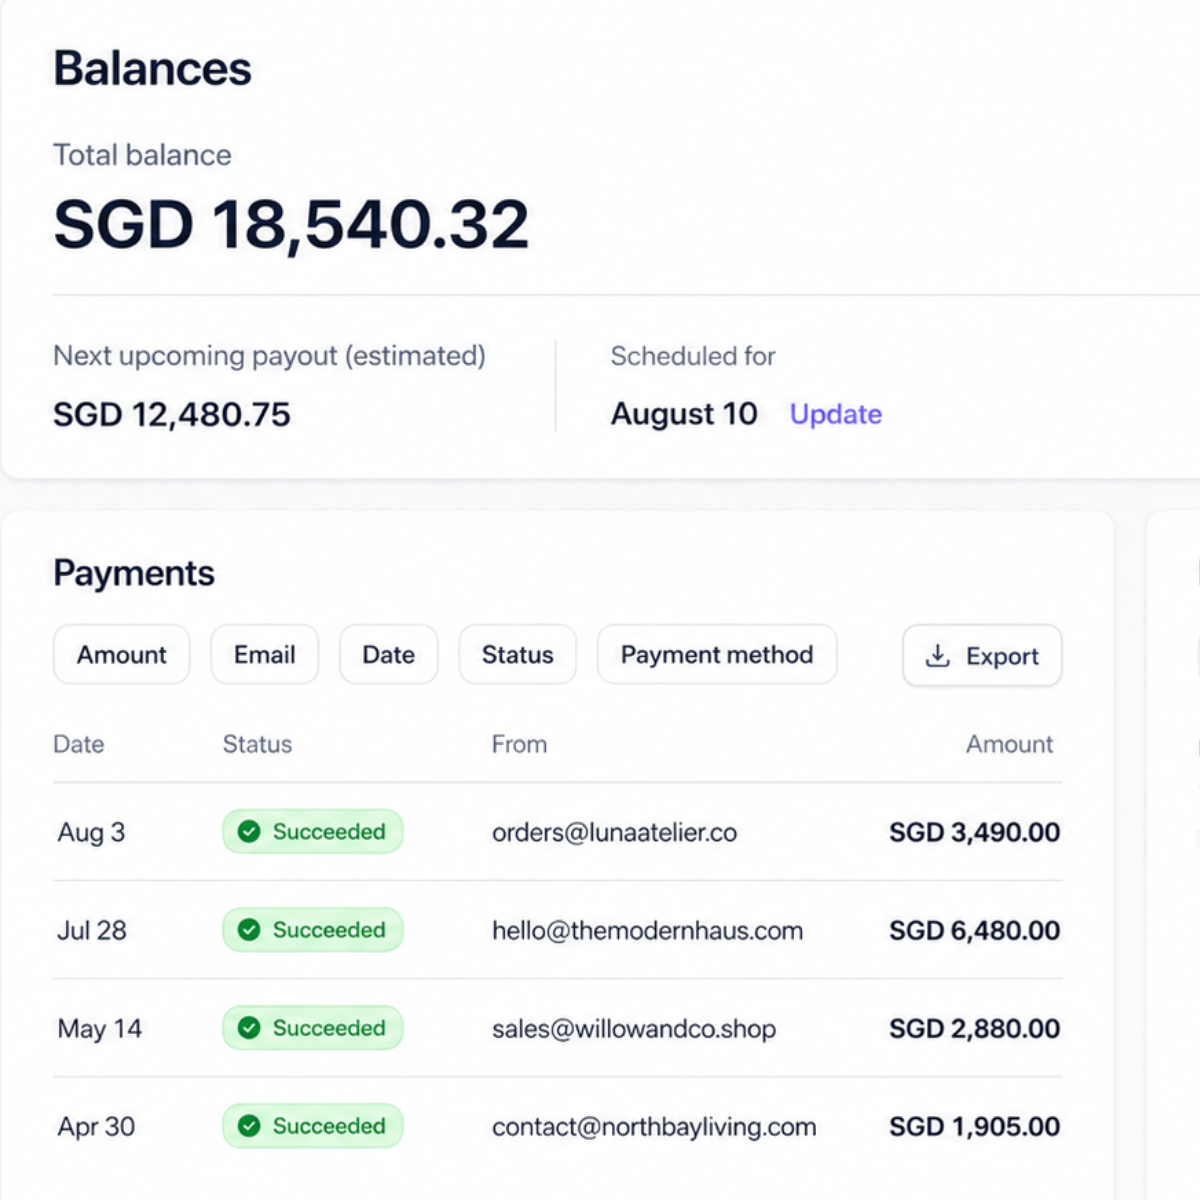Click the Amount column header
The image size is (1200, 1200).
[1009, 744]
